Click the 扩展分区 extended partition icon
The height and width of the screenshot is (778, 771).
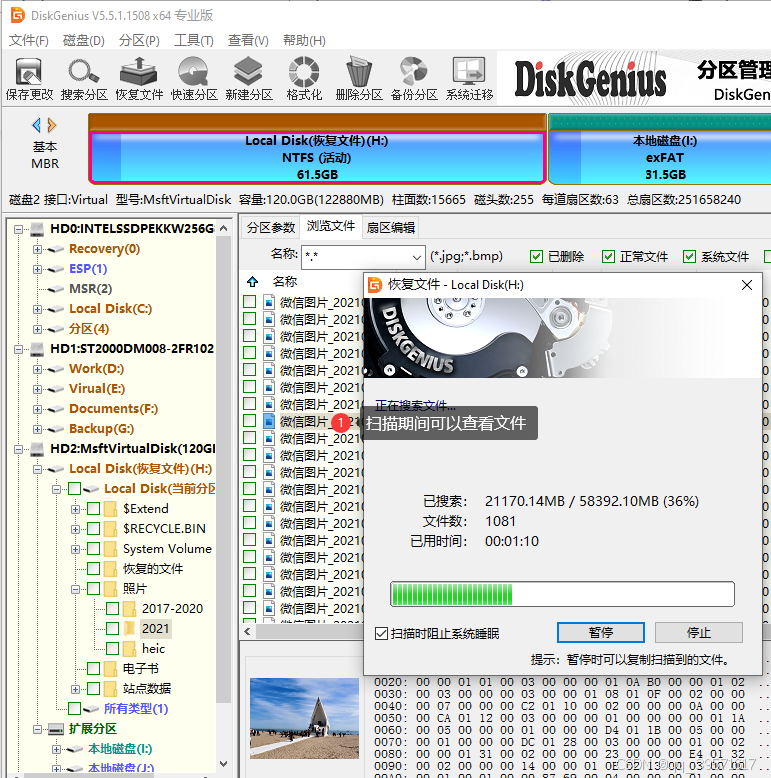click(56, 729)
